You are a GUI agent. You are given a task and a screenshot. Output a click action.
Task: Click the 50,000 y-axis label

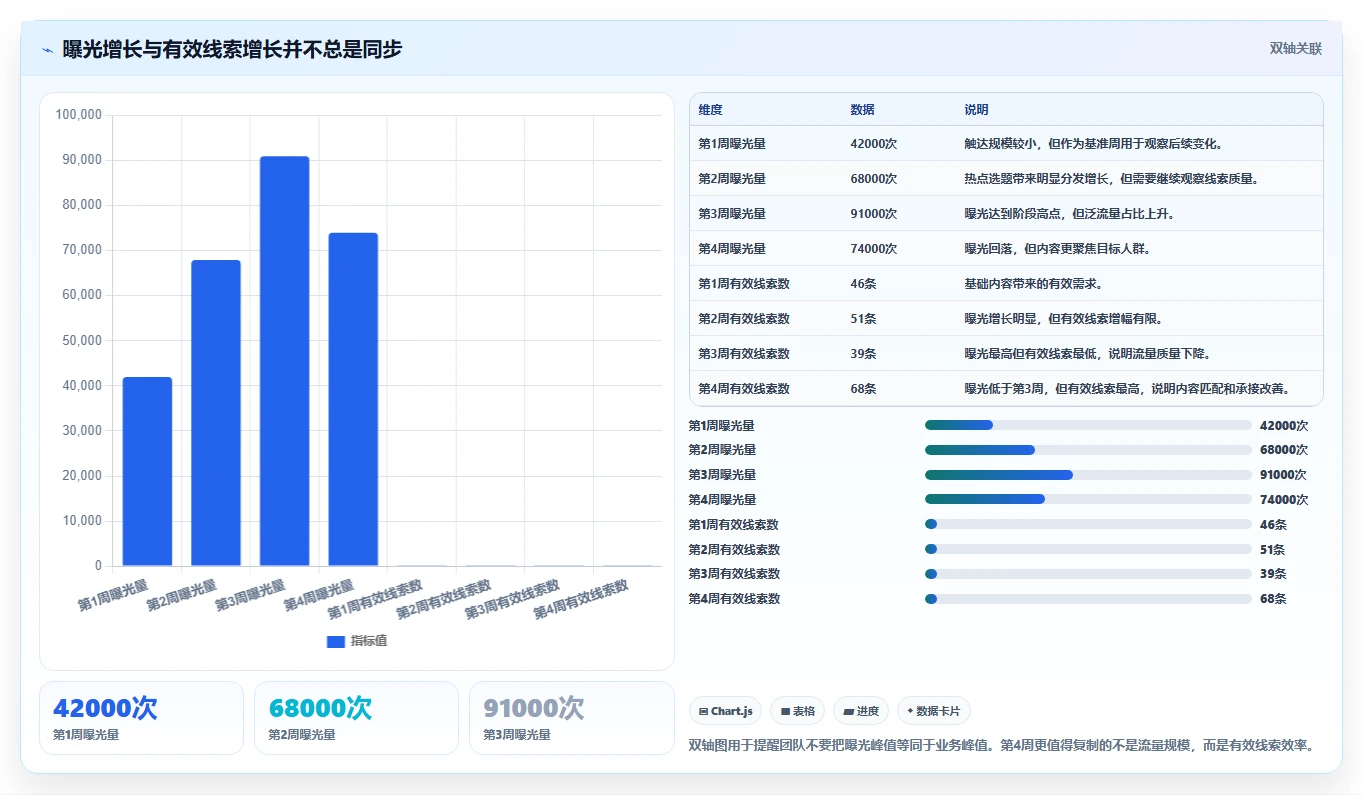click(82, 340)
